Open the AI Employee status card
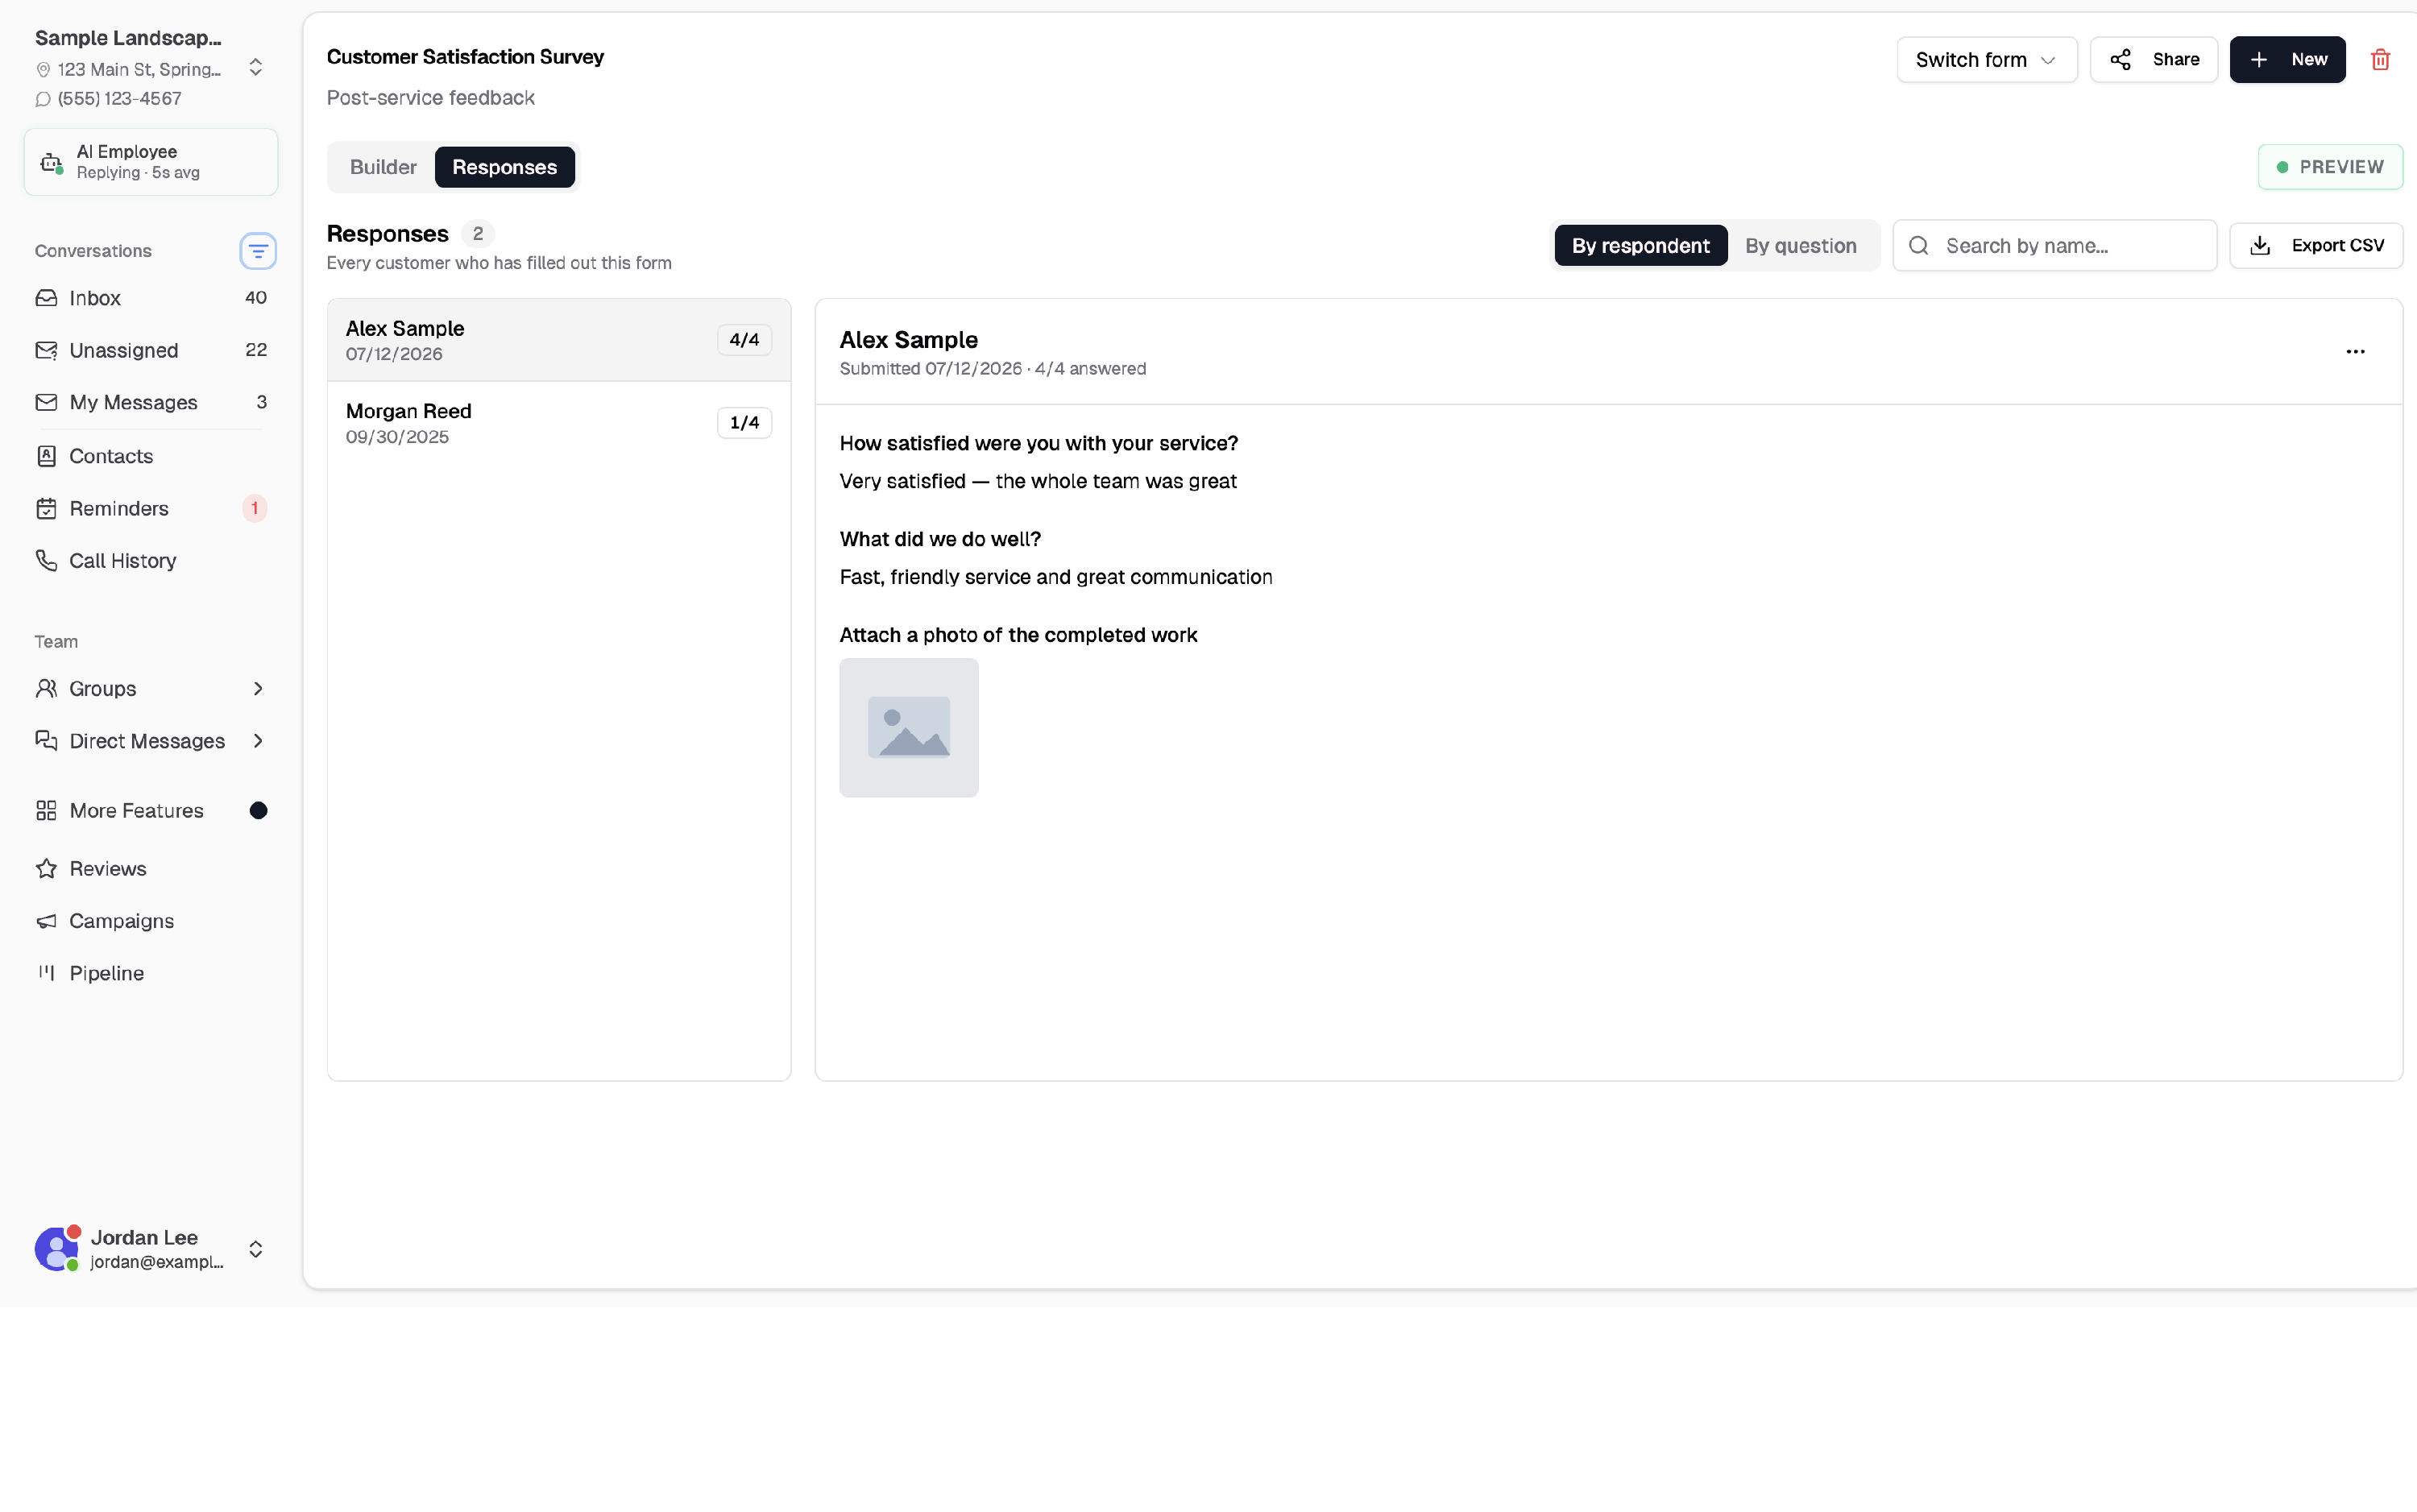This screenshot has height=1512, width=2417. tap(151, 162)
